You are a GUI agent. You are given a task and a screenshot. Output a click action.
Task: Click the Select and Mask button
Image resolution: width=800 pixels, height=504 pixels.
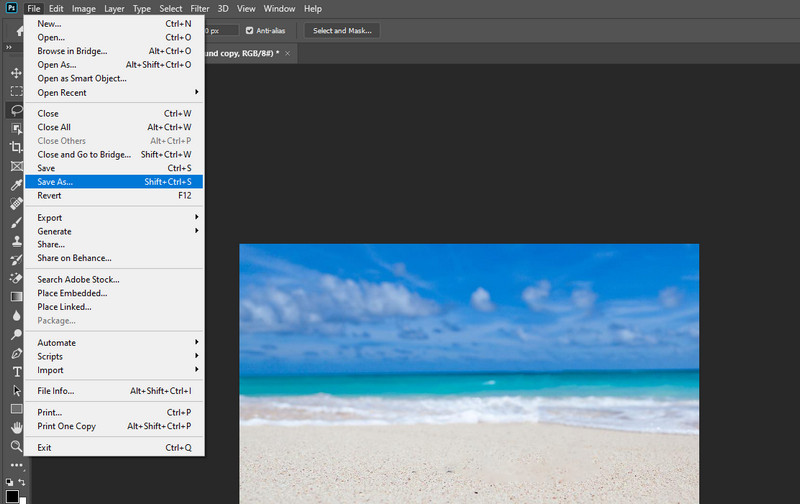(342, 30)
